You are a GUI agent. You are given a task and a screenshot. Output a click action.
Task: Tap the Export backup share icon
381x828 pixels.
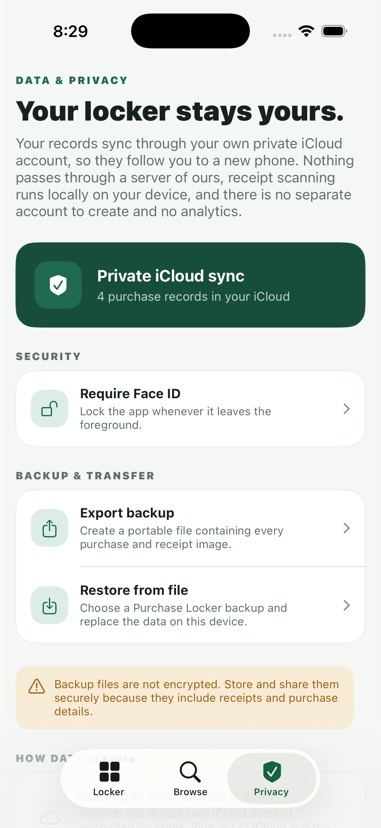coord(50,528)
